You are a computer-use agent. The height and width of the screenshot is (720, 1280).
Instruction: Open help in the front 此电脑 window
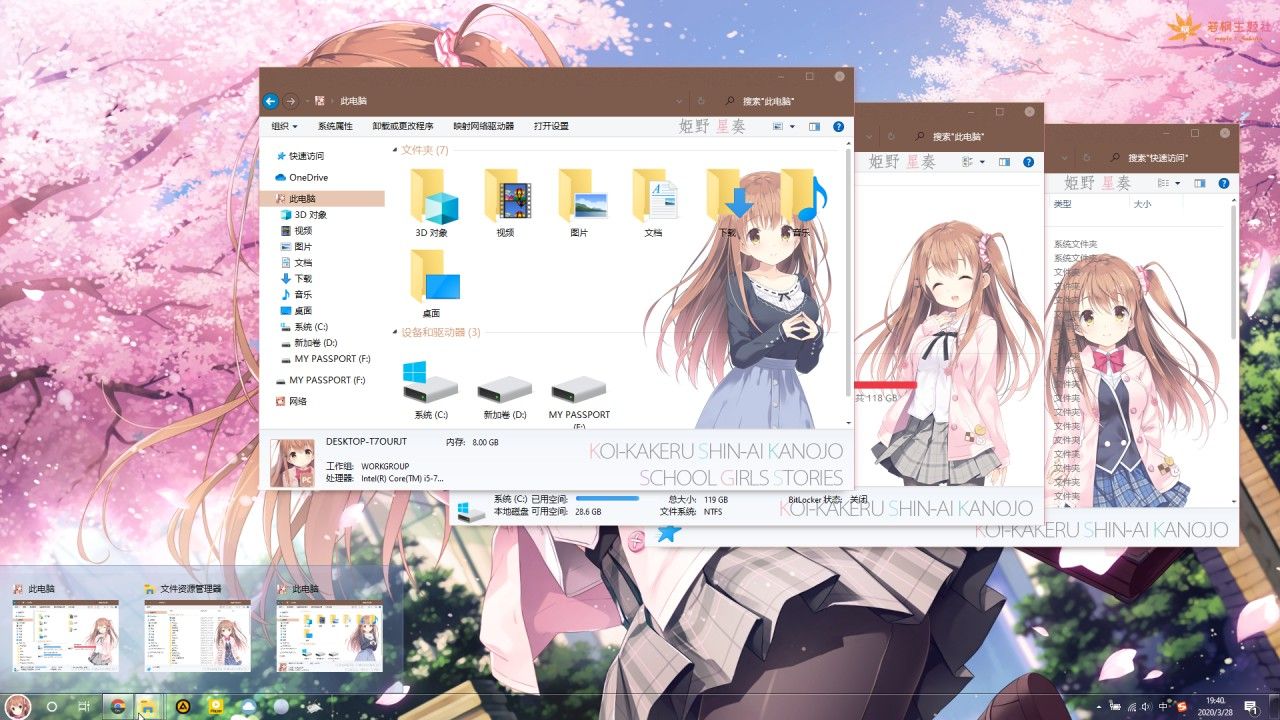pyautogui.click(x=838, y=127)
